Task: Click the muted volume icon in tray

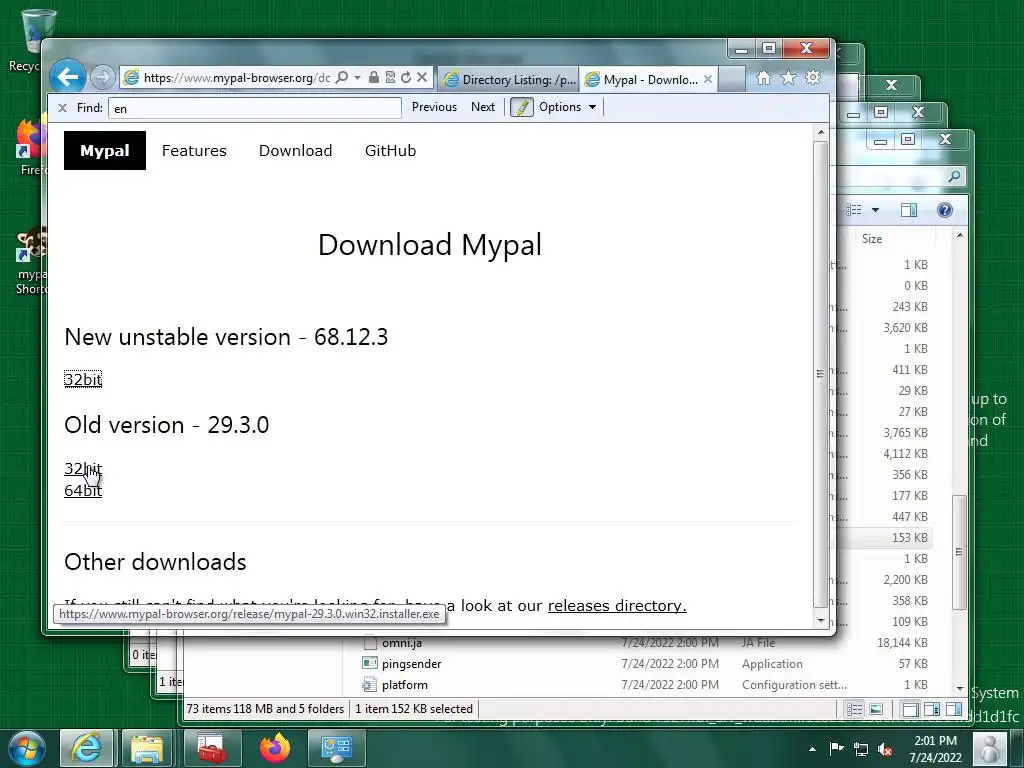Action: coord(885,749)
